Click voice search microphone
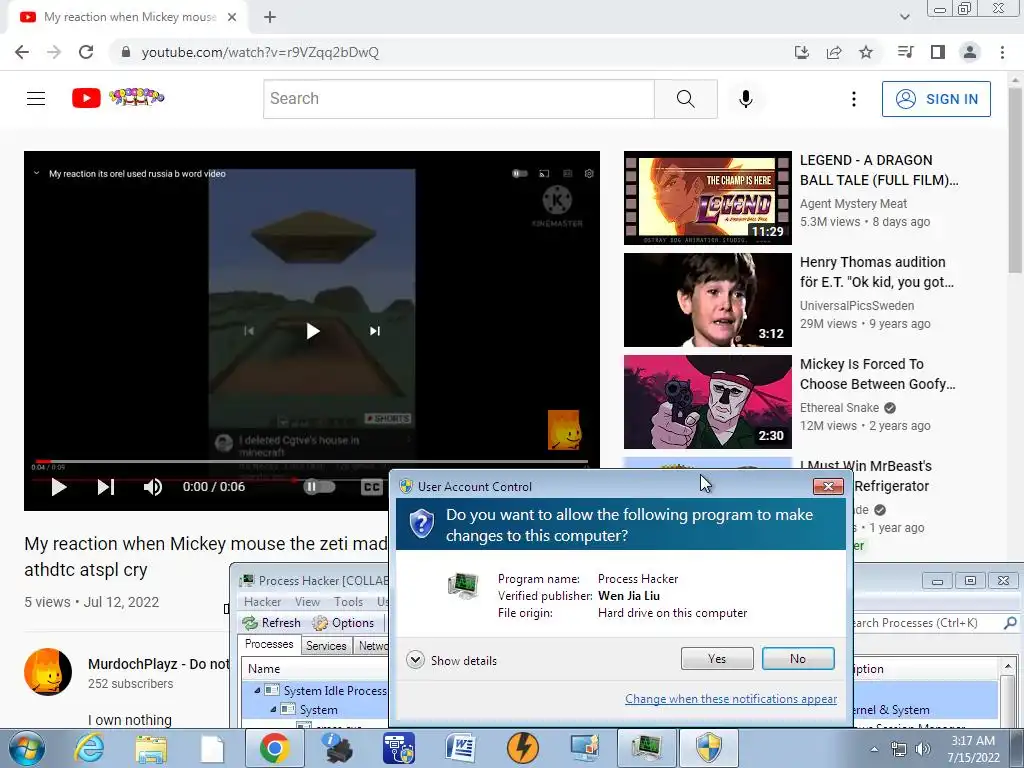1024x768 pixels. (746, 99)
